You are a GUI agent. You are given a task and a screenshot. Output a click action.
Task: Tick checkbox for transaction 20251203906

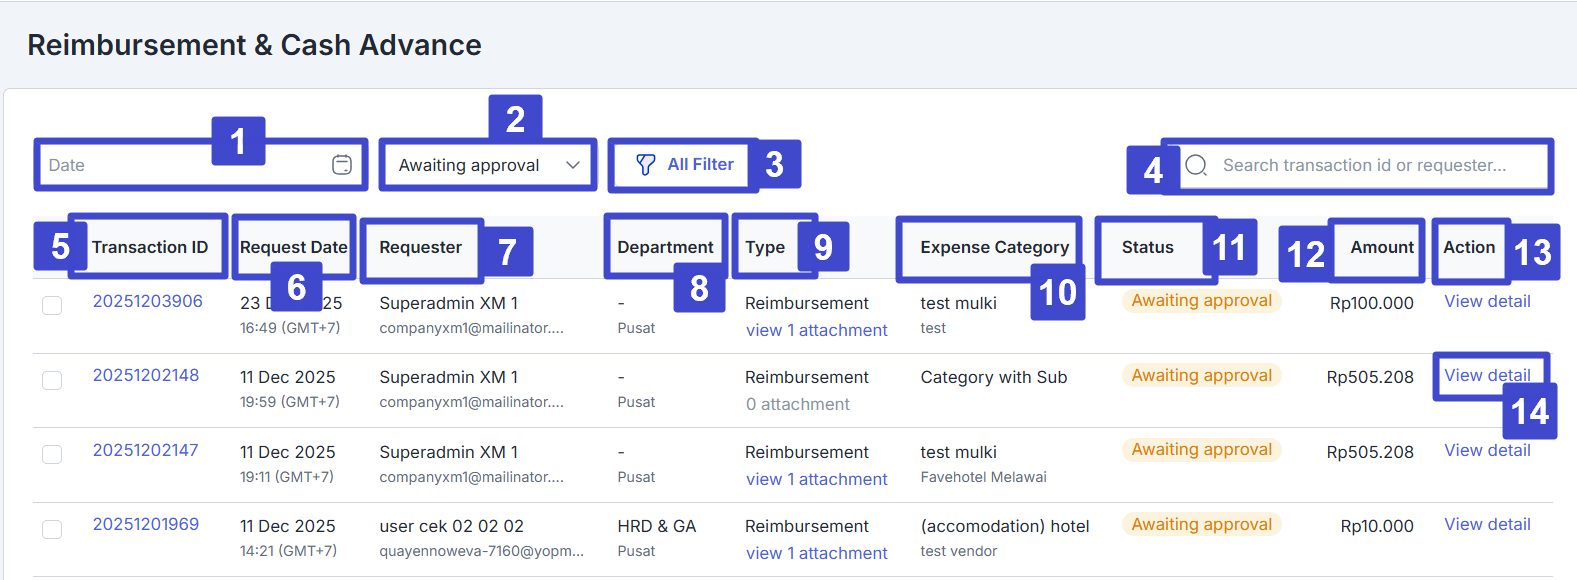[52, 305]
